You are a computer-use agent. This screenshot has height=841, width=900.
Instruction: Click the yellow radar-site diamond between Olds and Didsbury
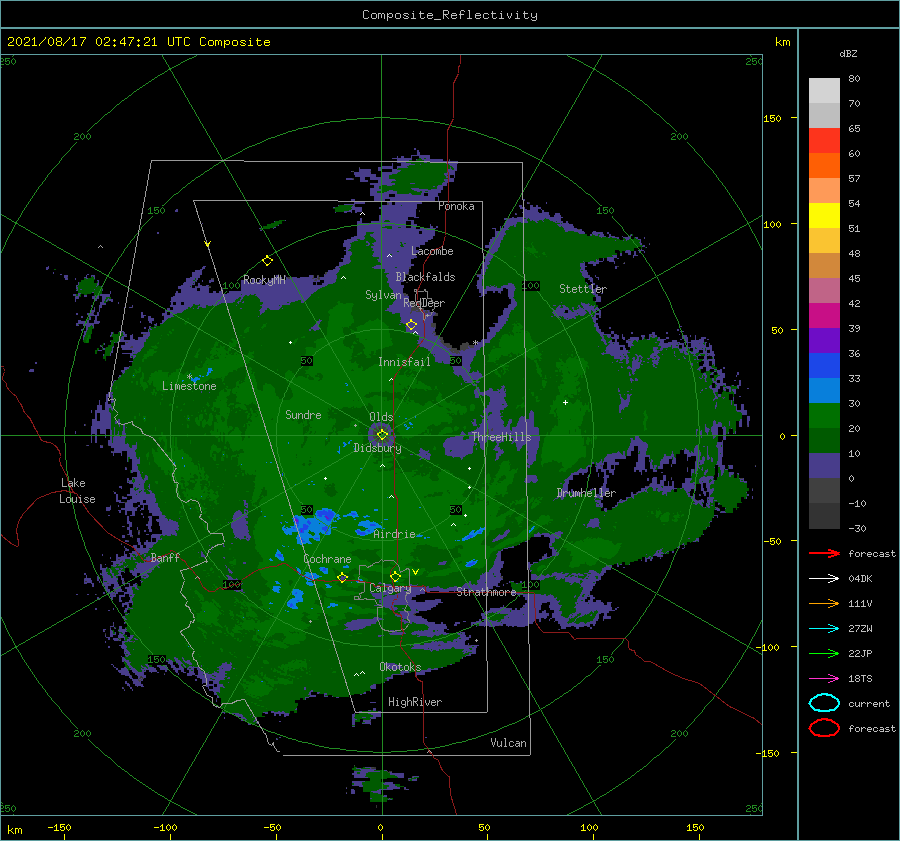pyautogui.click(x=382, y=435)
